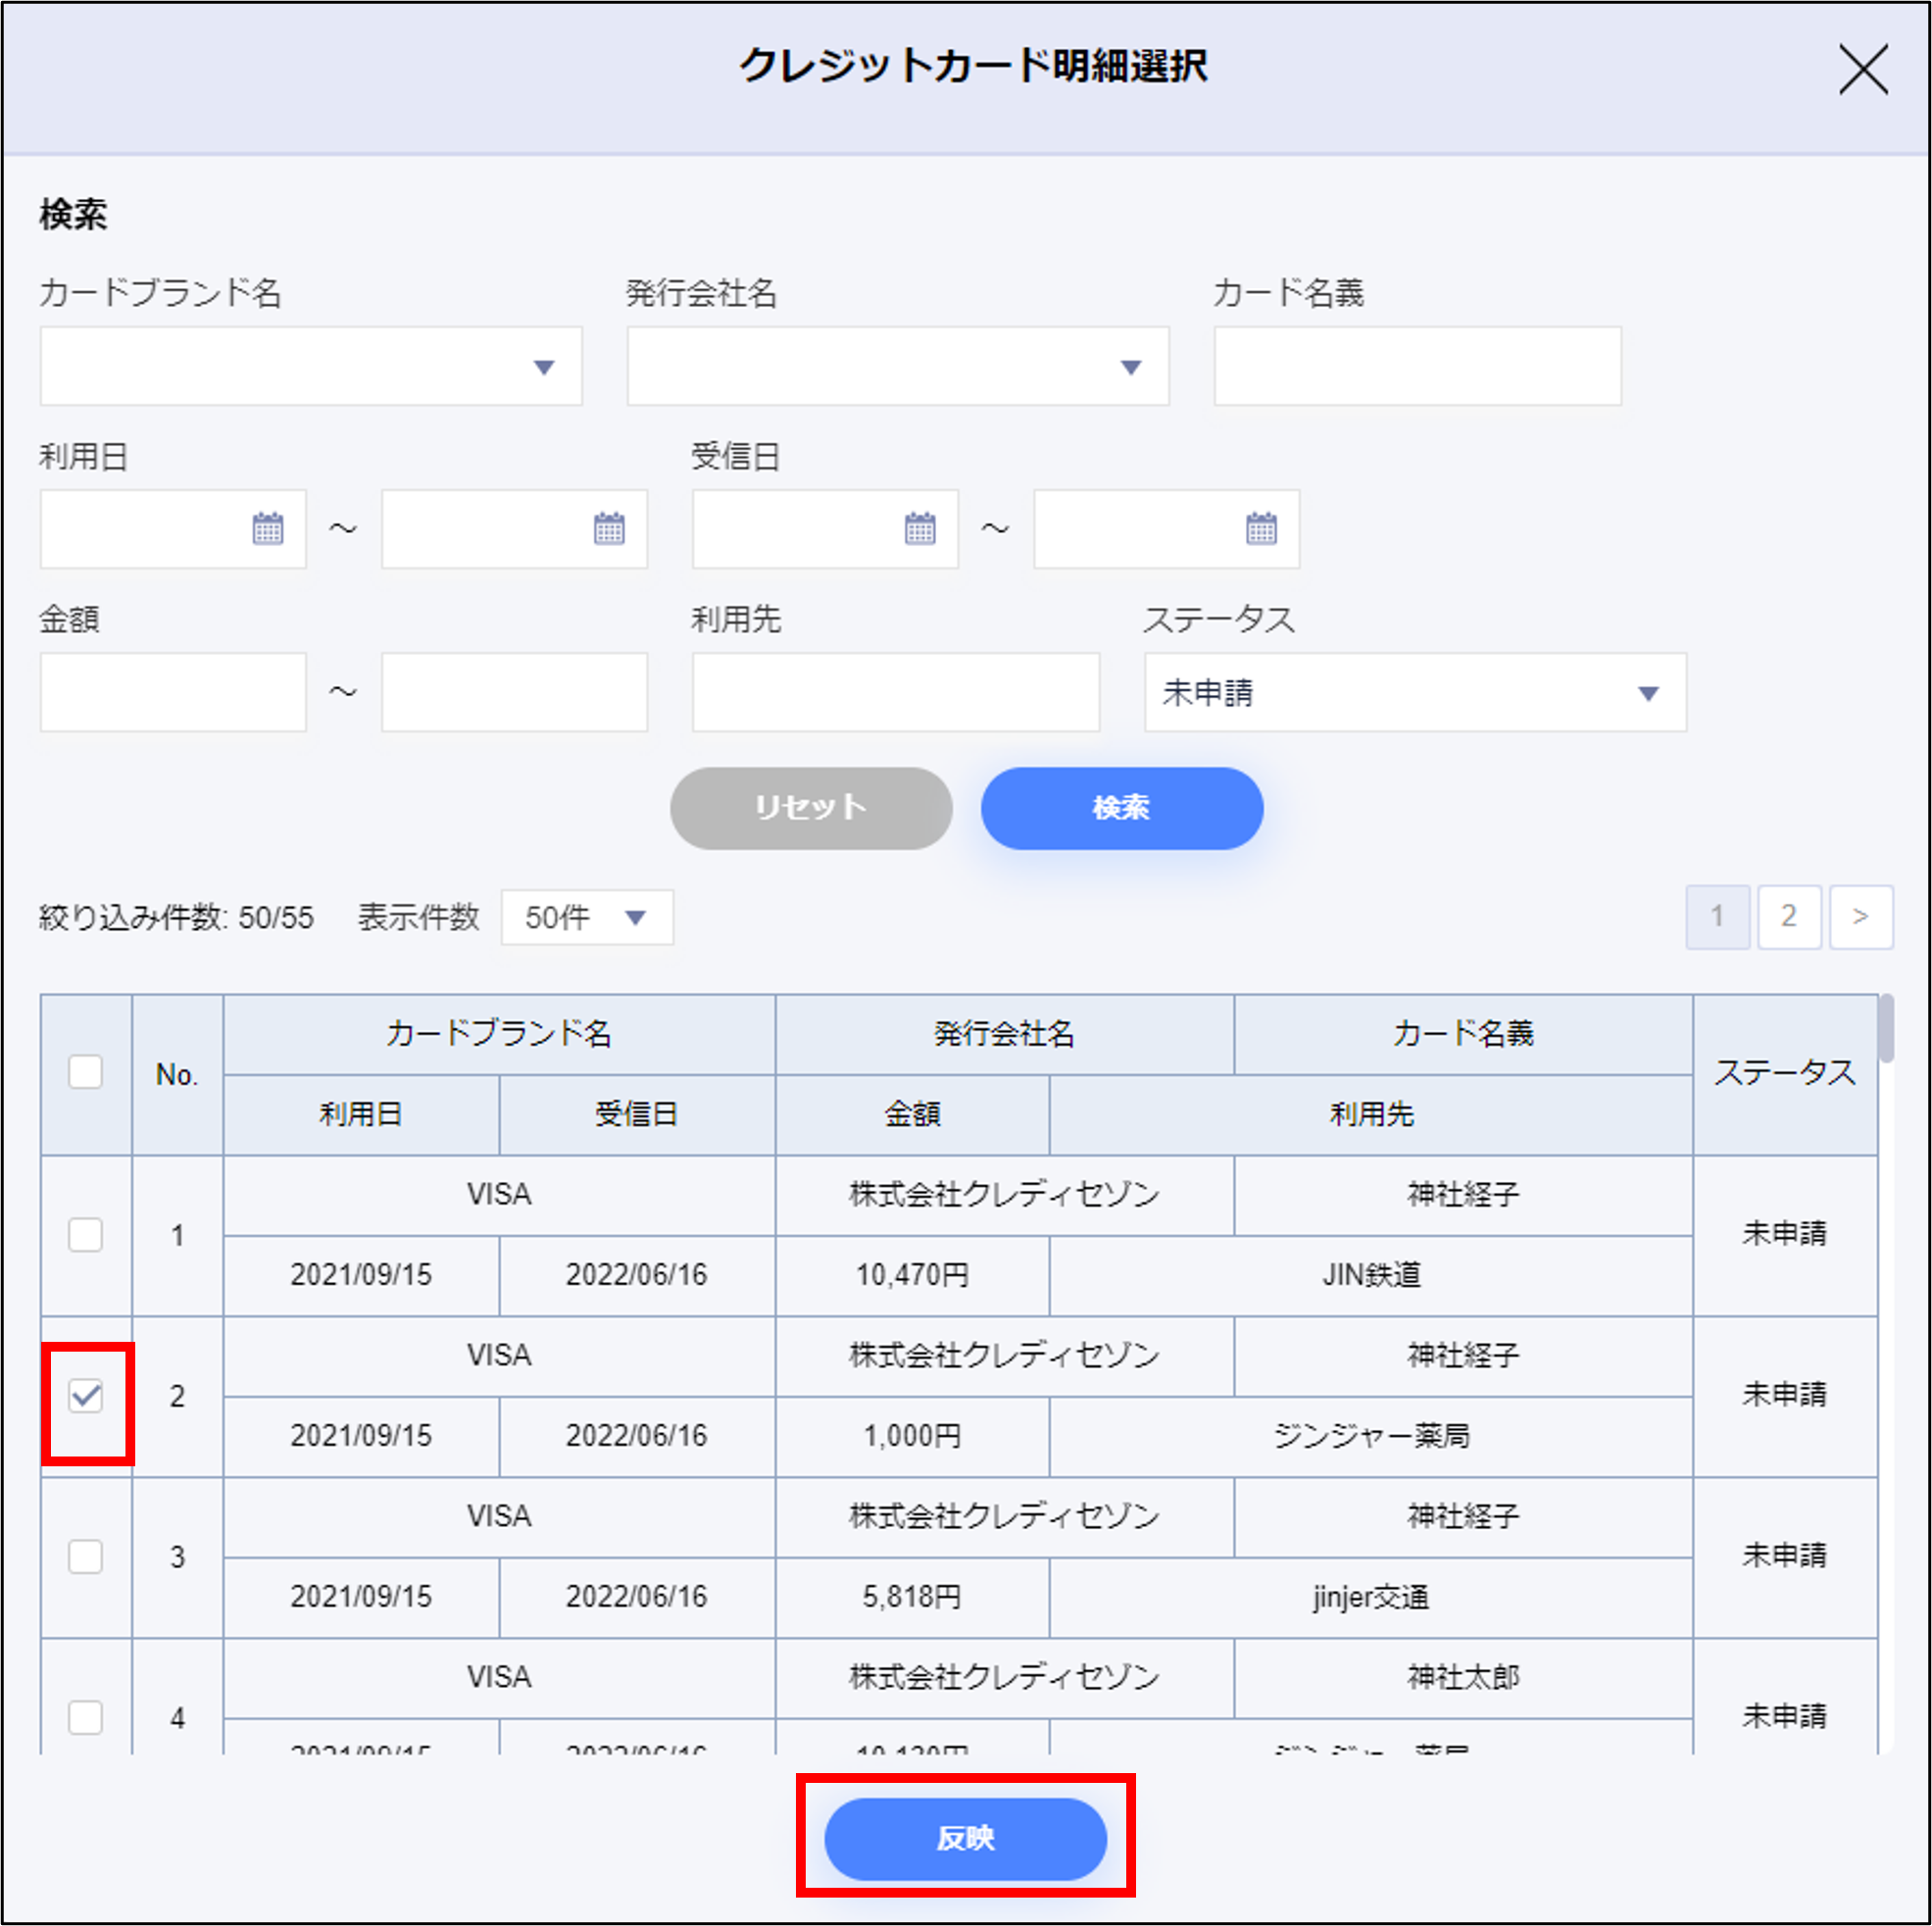Uncheck the row 2 ジンジャー薬局 checkbox
The image size is (1932, 1926).
tap(86, 1396)
